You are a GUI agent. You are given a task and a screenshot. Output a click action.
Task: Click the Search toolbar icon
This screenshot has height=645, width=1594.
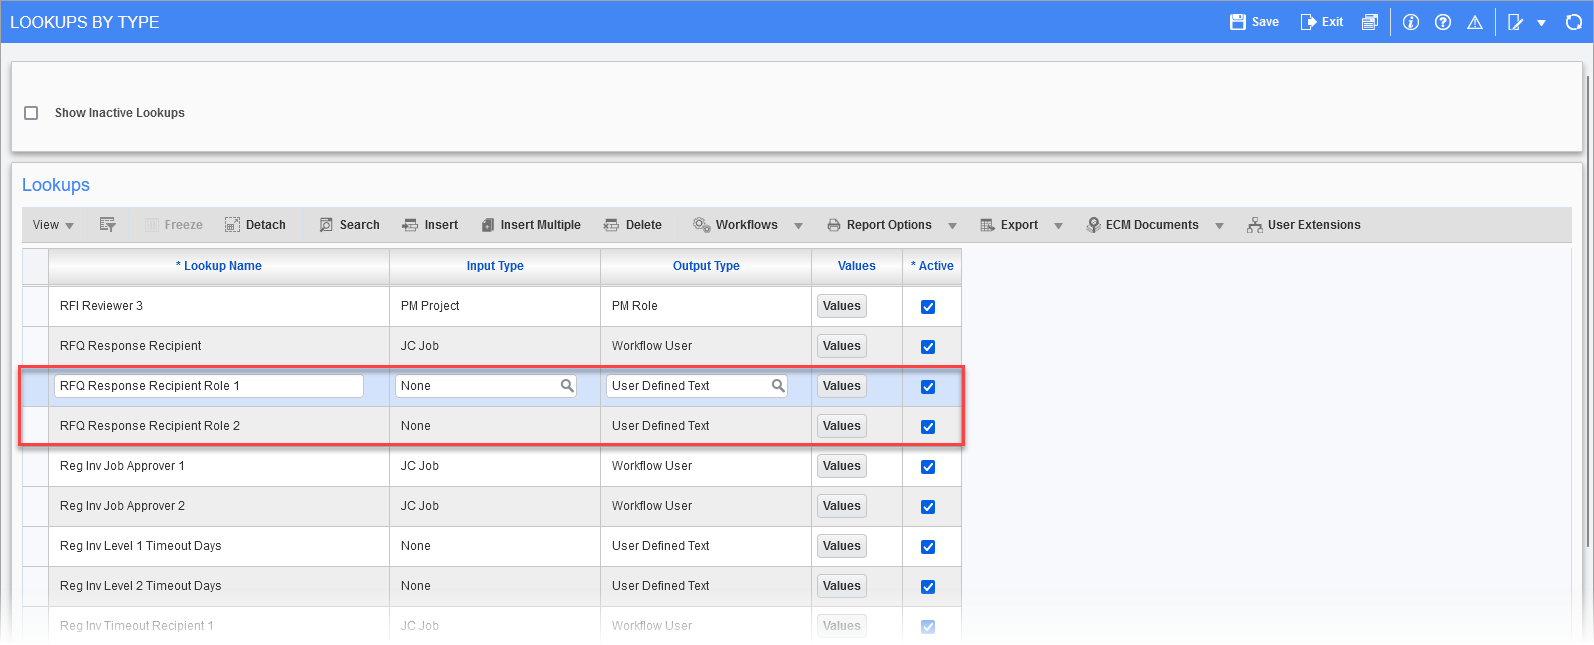[x=326, y=225]
